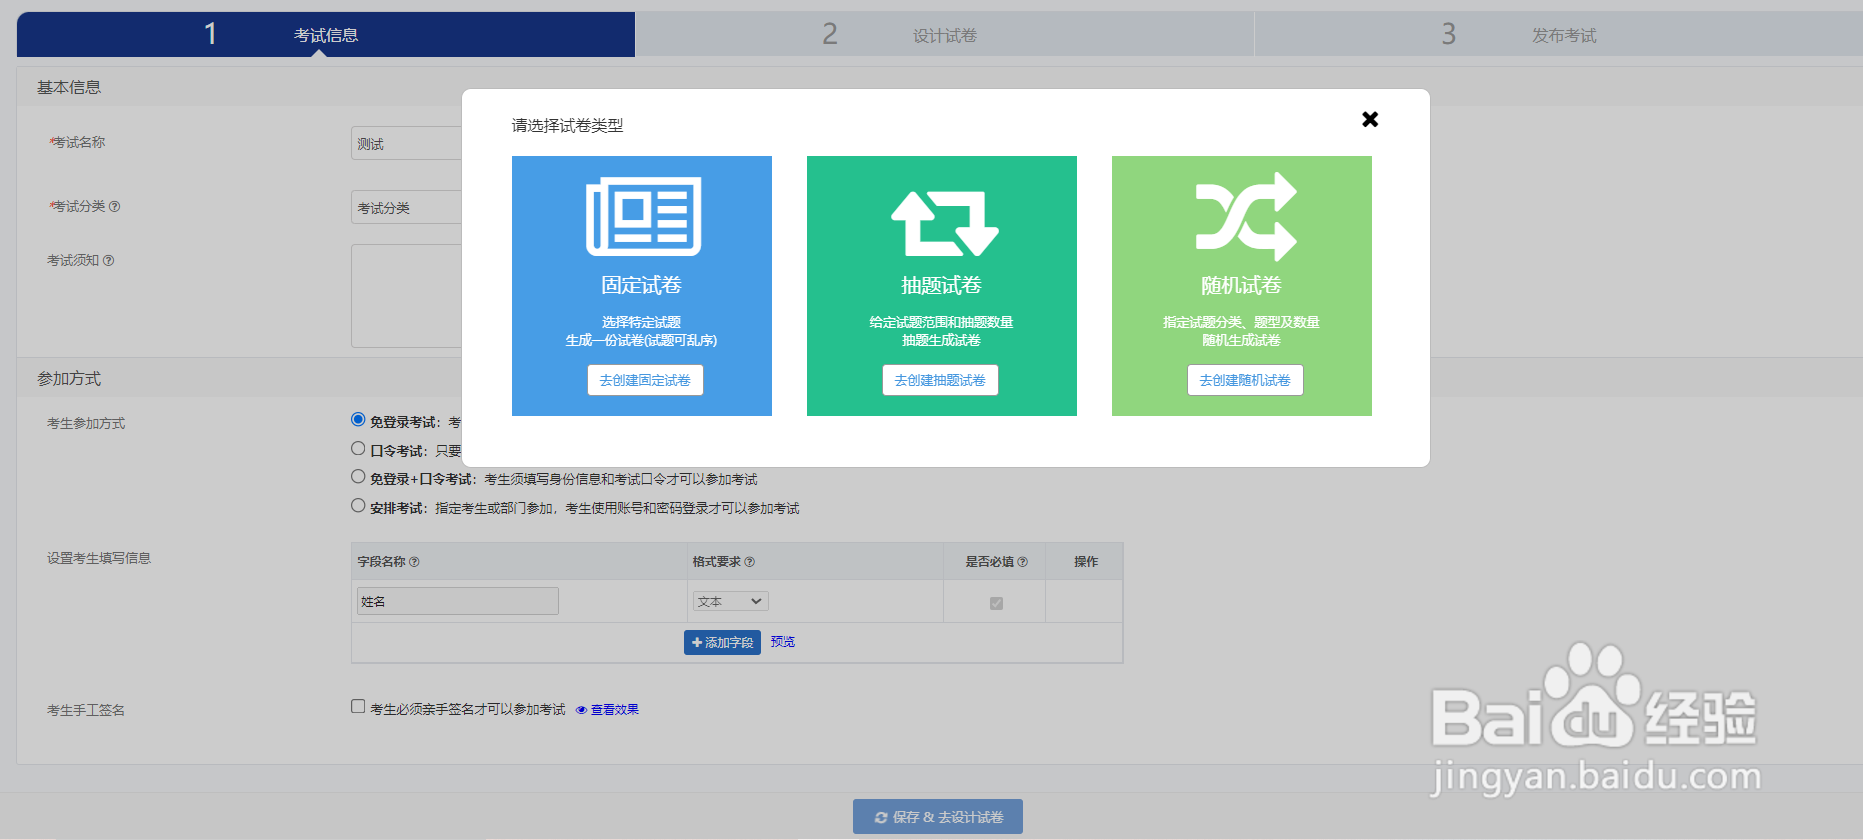Viewport: 1863px width, 840px height.
Task: Click the 考试分类 input field
Action: [407, 207]
